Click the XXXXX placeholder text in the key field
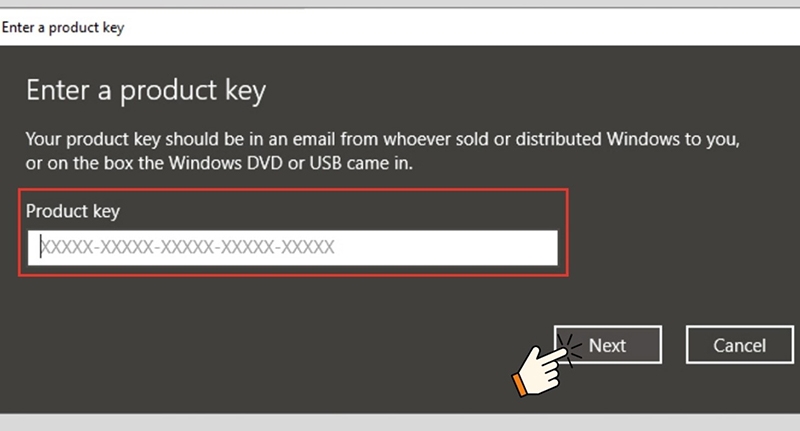The image size is (800, 431). 187,247
